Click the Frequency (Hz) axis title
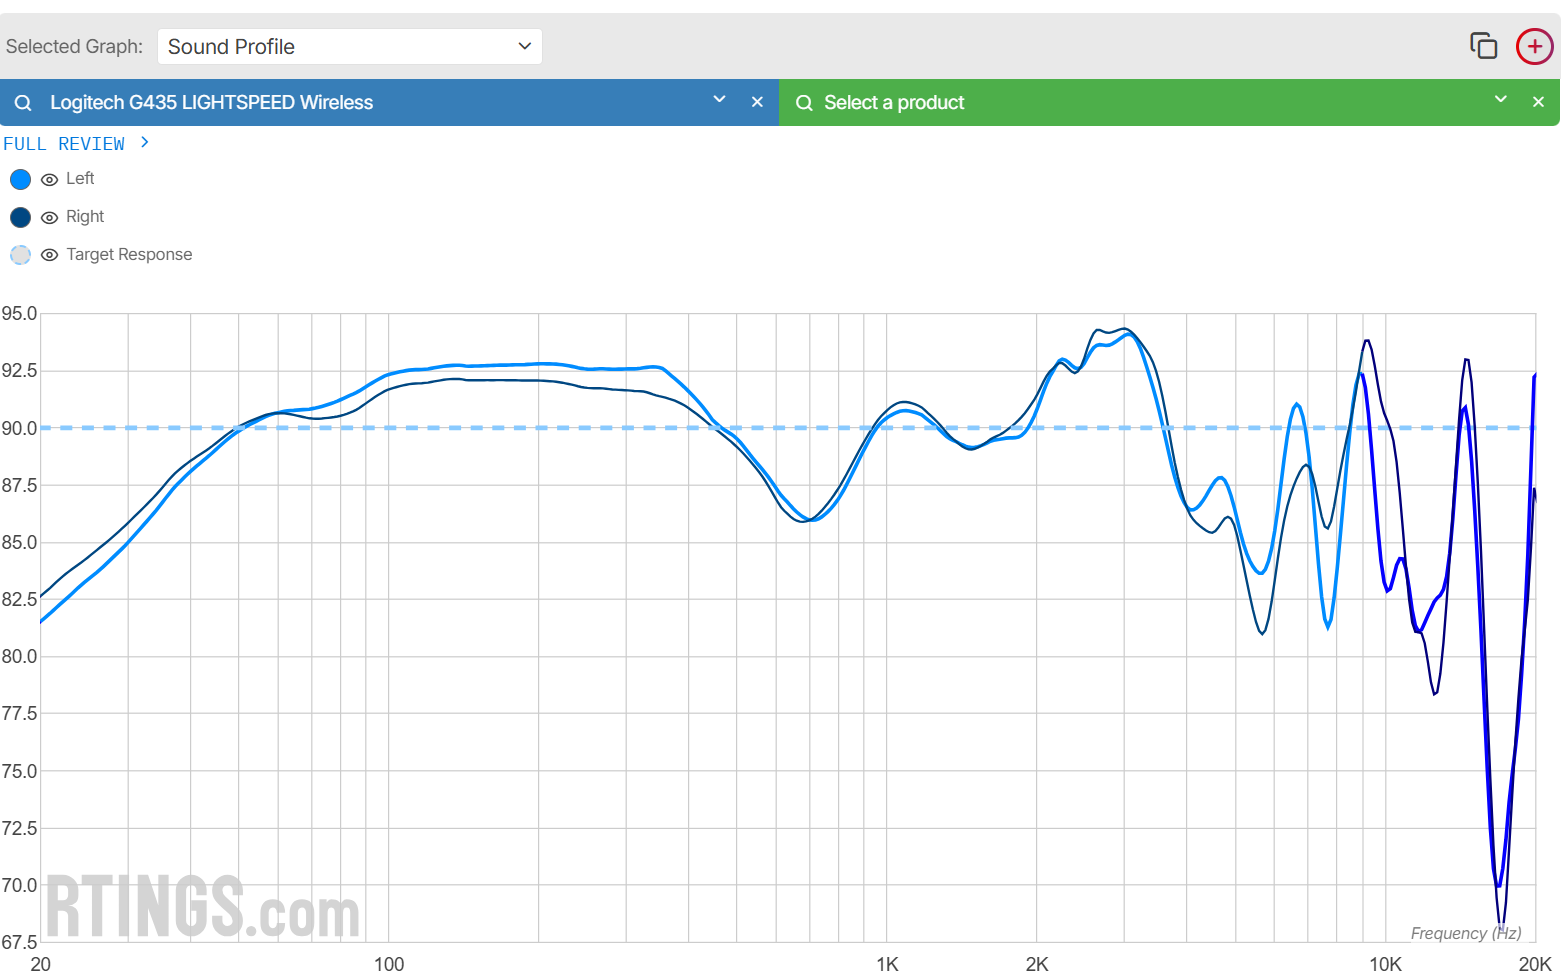This screenshot has height=978, width=1563. [x=1466, y=933]
